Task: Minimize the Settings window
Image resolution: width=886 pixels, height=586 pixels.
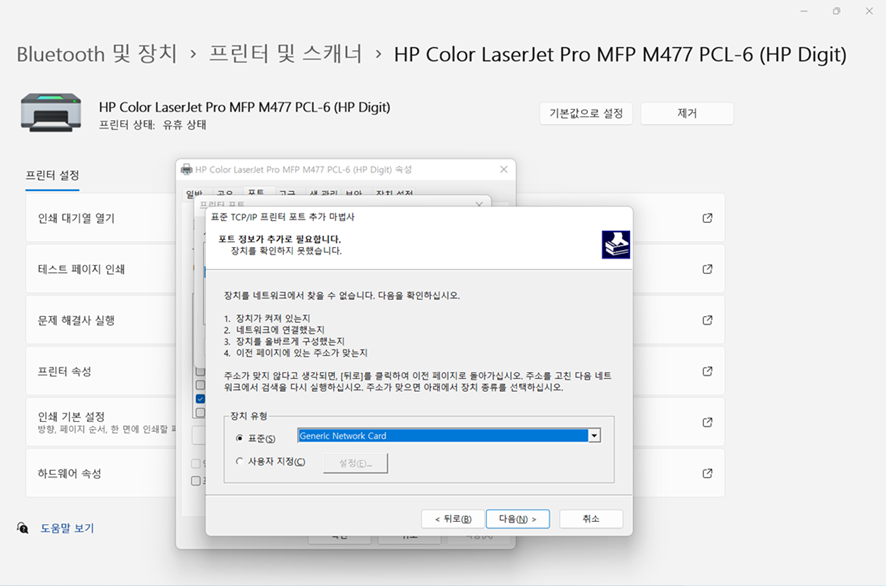Action: [804, 11]
